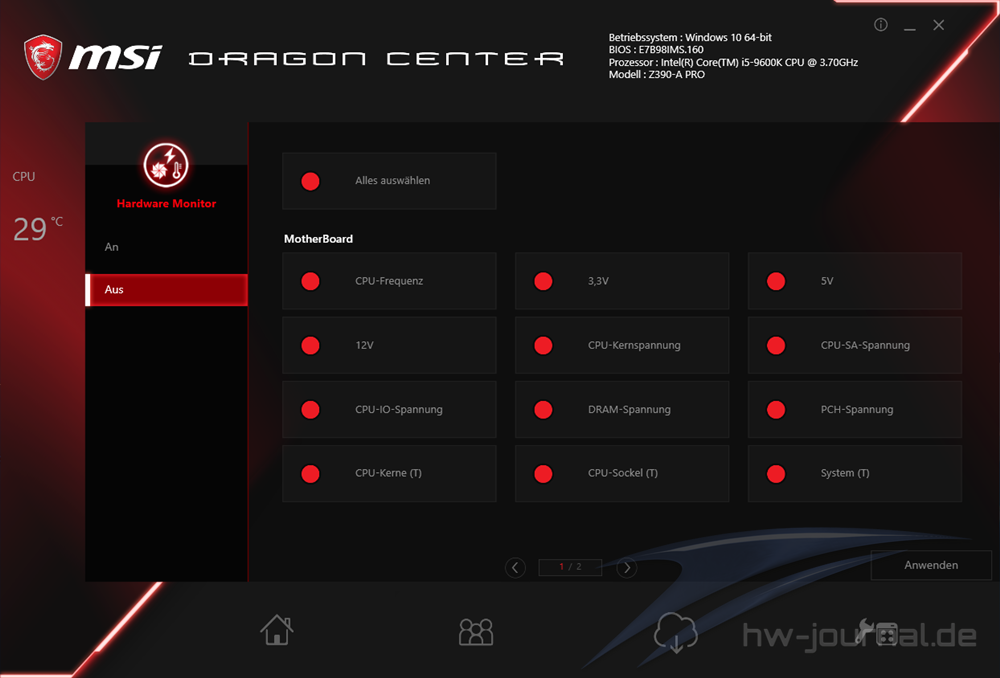The image size is (1000, 678).
Task: Click the Anwenden button
Action: (931, 565)
